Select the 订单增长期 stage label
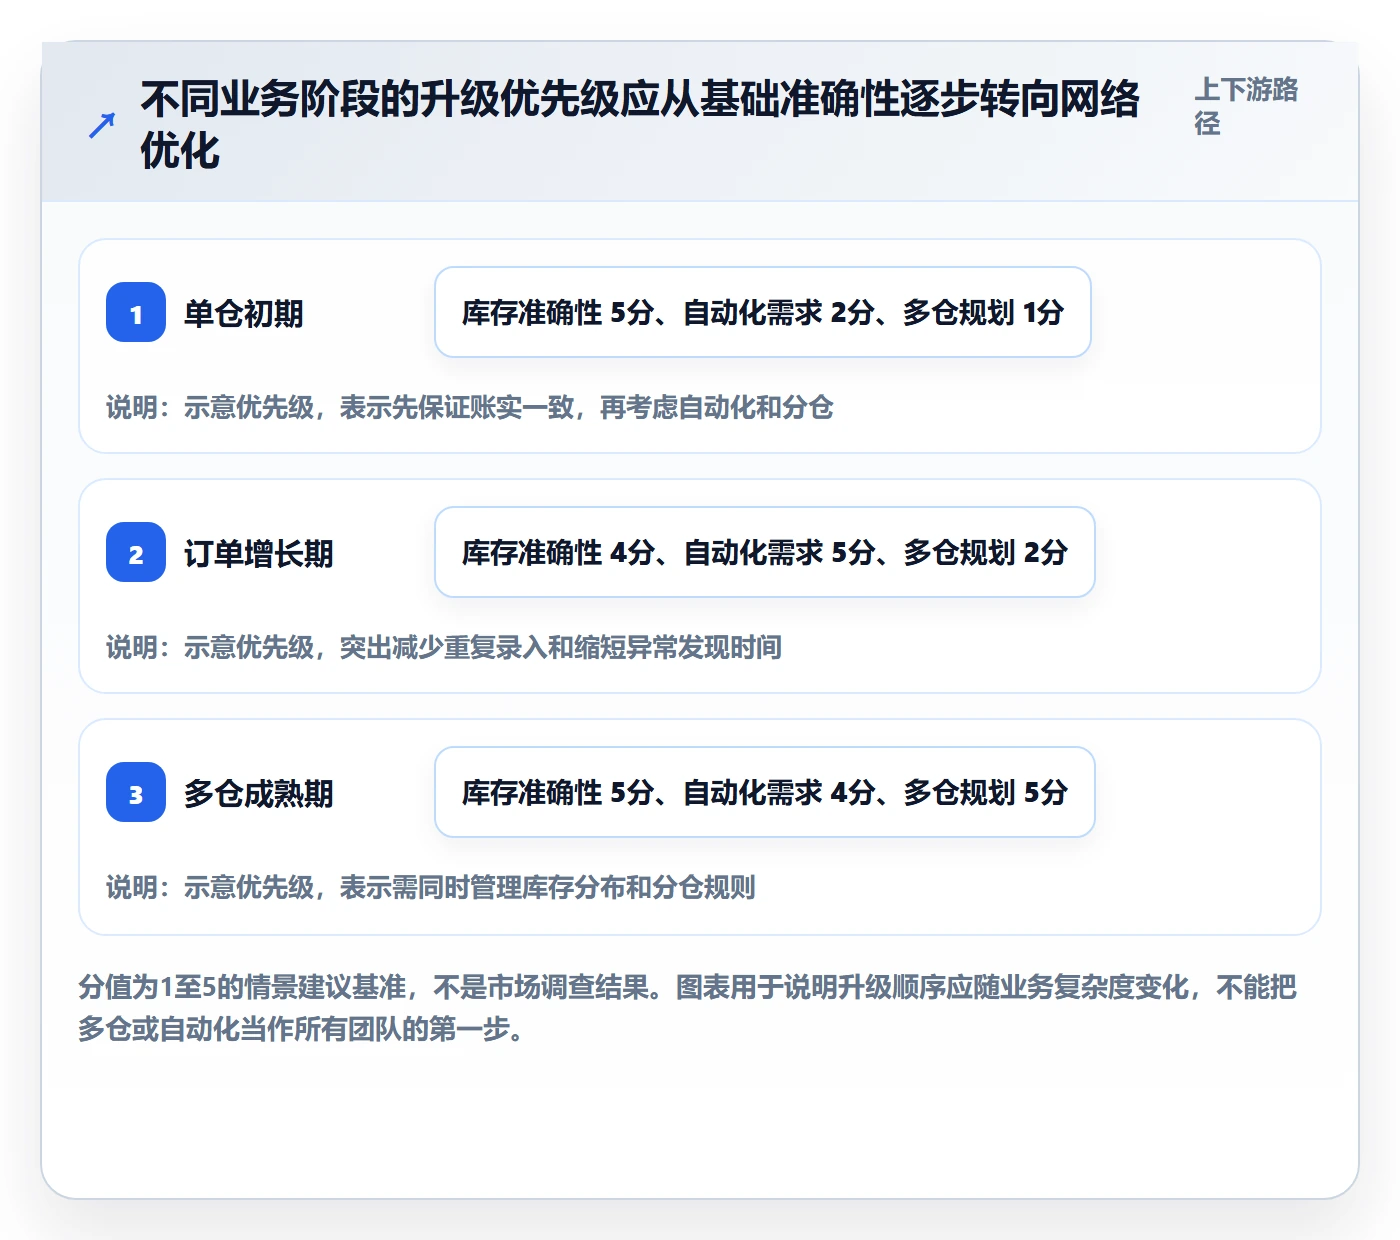Screen dimensions: 1400x1240 (x=259, y=554)
